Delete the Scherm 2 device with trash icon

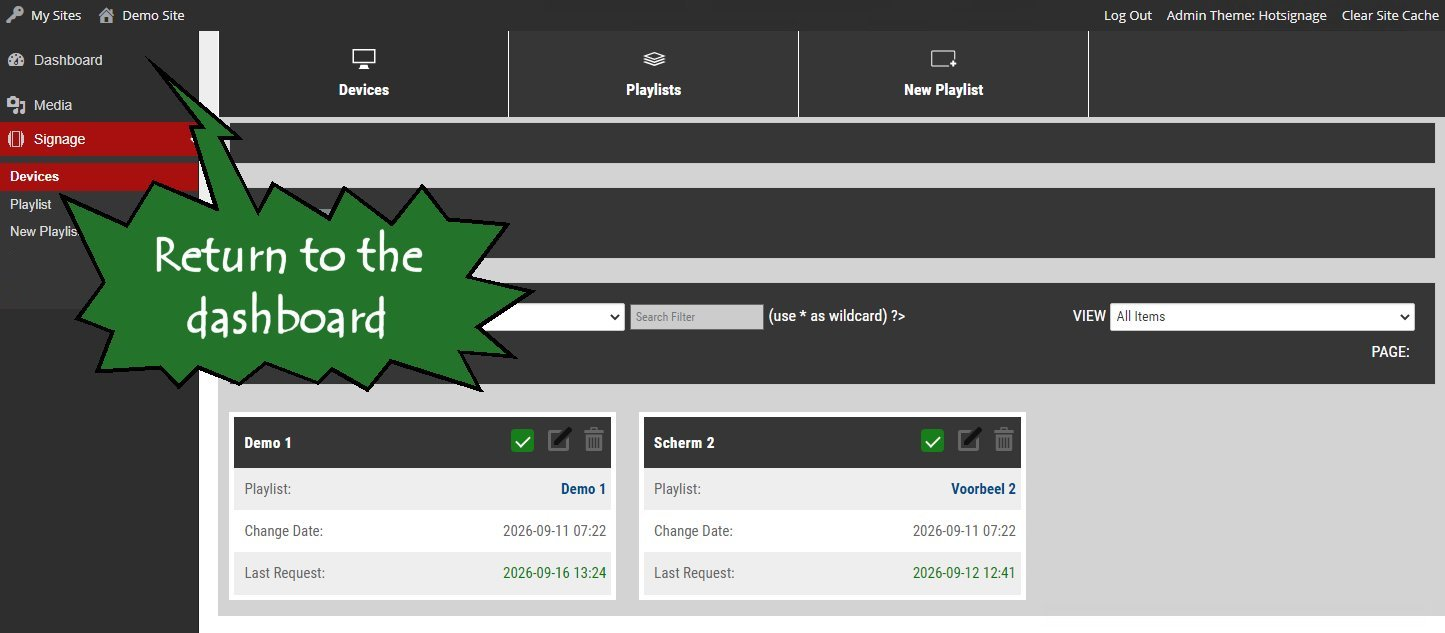[x=1004, y=440]
